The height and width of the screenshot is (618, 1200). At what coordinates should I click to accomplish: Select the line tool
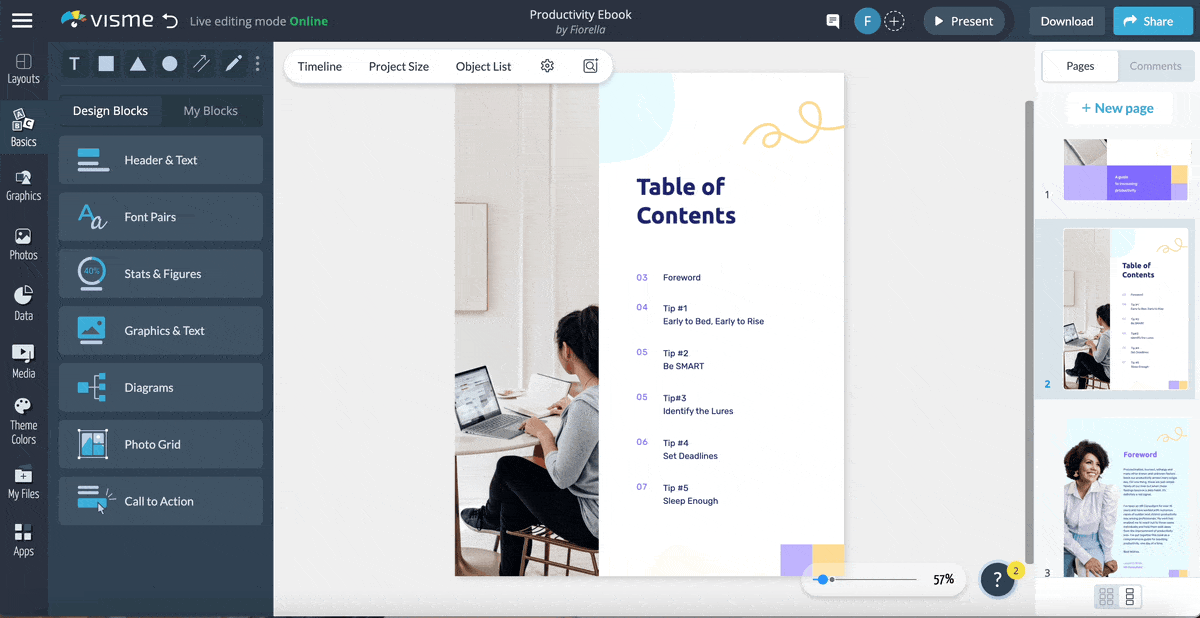pos(201,63)
